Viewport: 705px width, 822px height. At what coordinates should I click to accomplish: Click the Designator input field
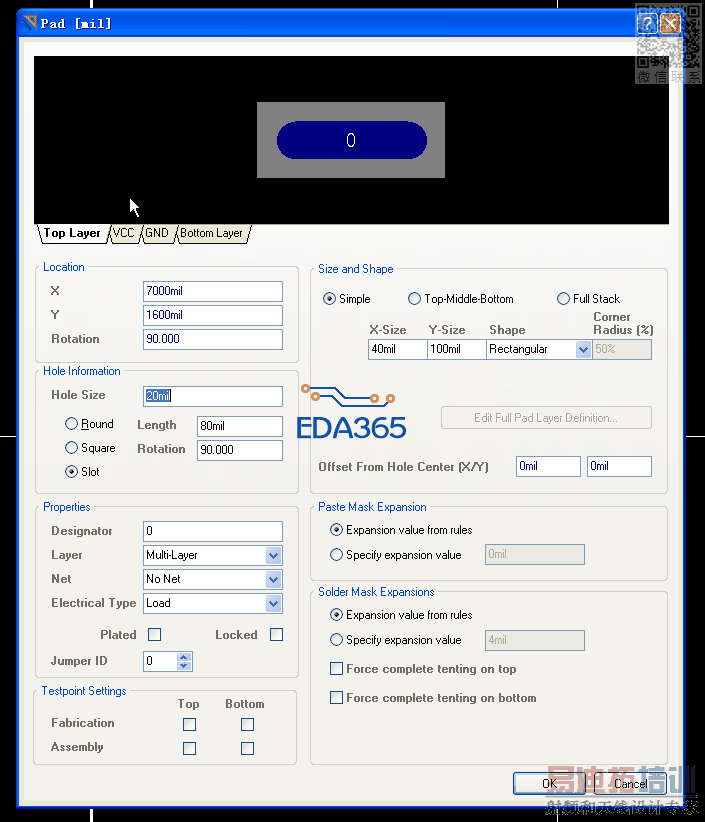coord(213,531)
